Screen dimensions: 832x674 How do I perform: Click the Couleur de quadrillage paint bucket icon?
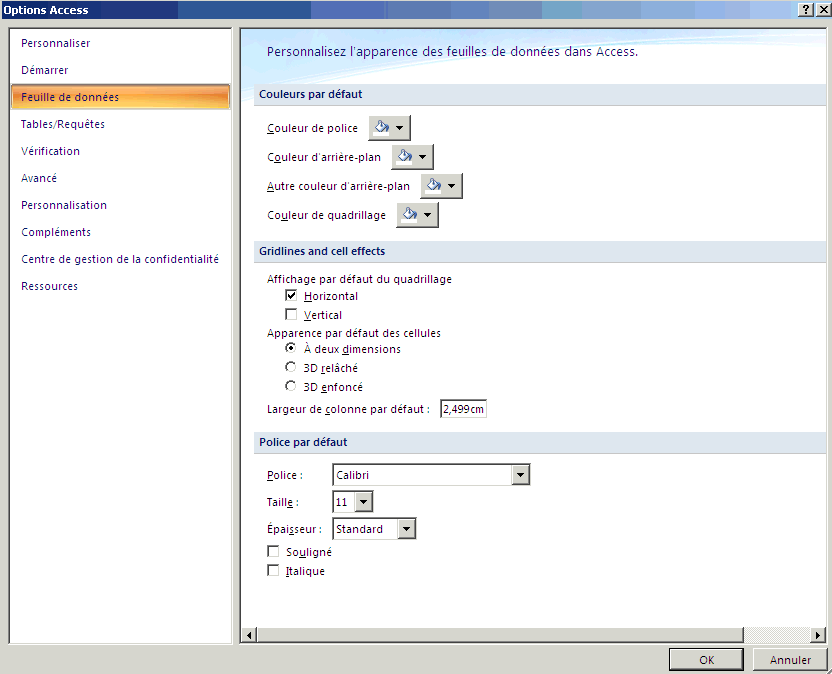[409, 215]
